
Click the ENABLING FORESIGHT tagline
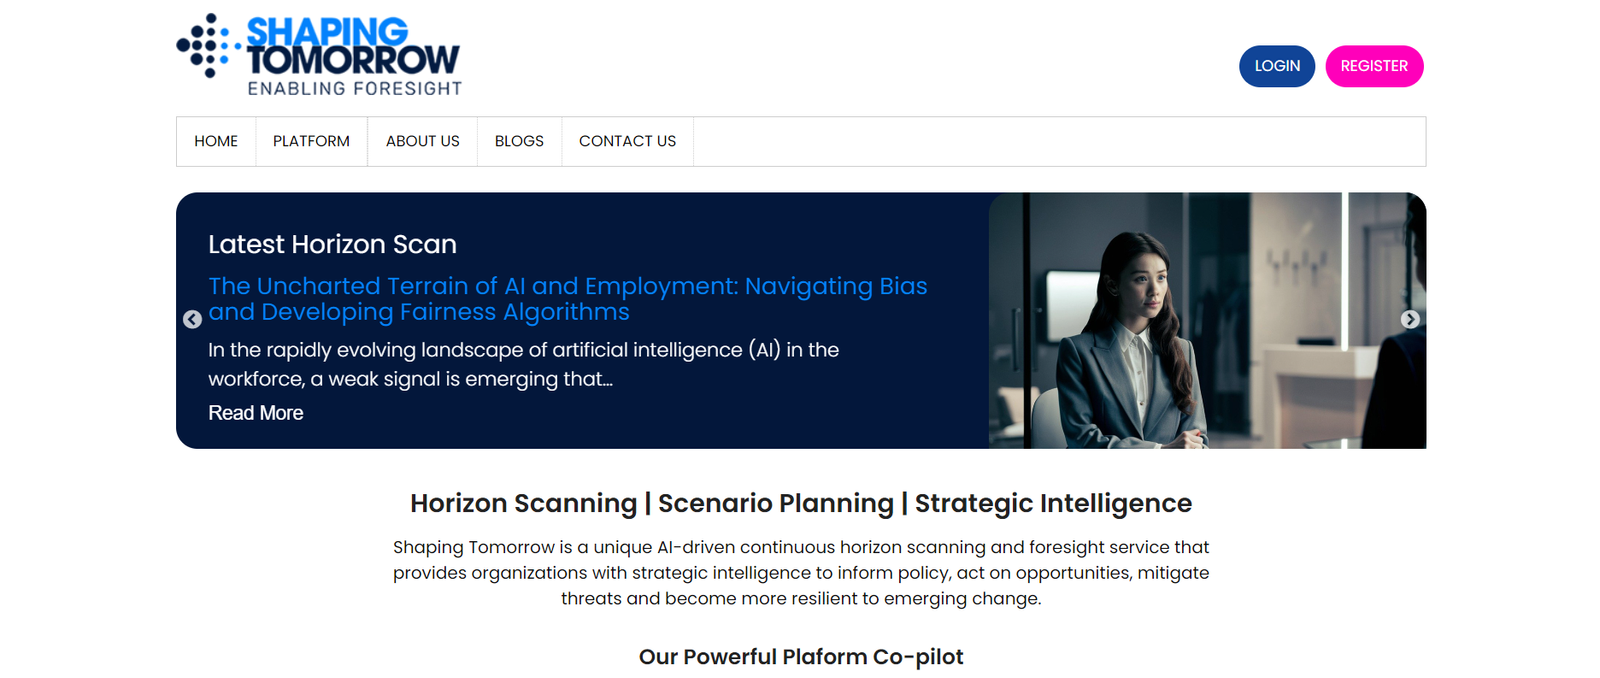pos(354,89)
